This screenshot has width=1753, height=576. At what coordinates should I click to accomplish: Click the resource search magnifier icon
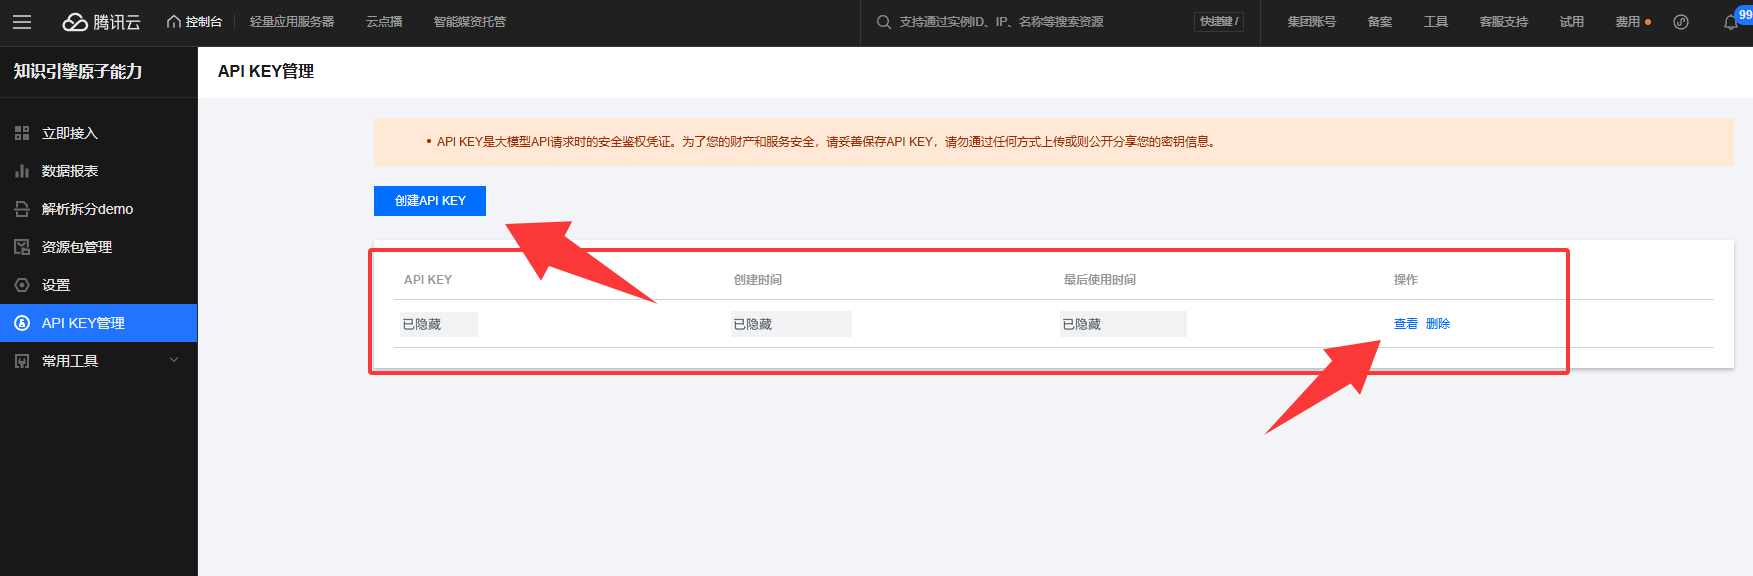click(x=884, y=22)
